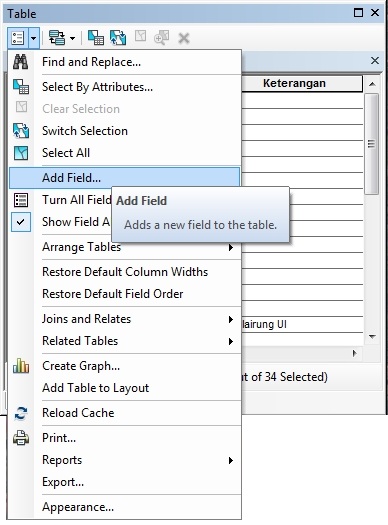Click the Find and Replace binoculars icon
This screenshot has height=525, width=388.
click(21, 62)
